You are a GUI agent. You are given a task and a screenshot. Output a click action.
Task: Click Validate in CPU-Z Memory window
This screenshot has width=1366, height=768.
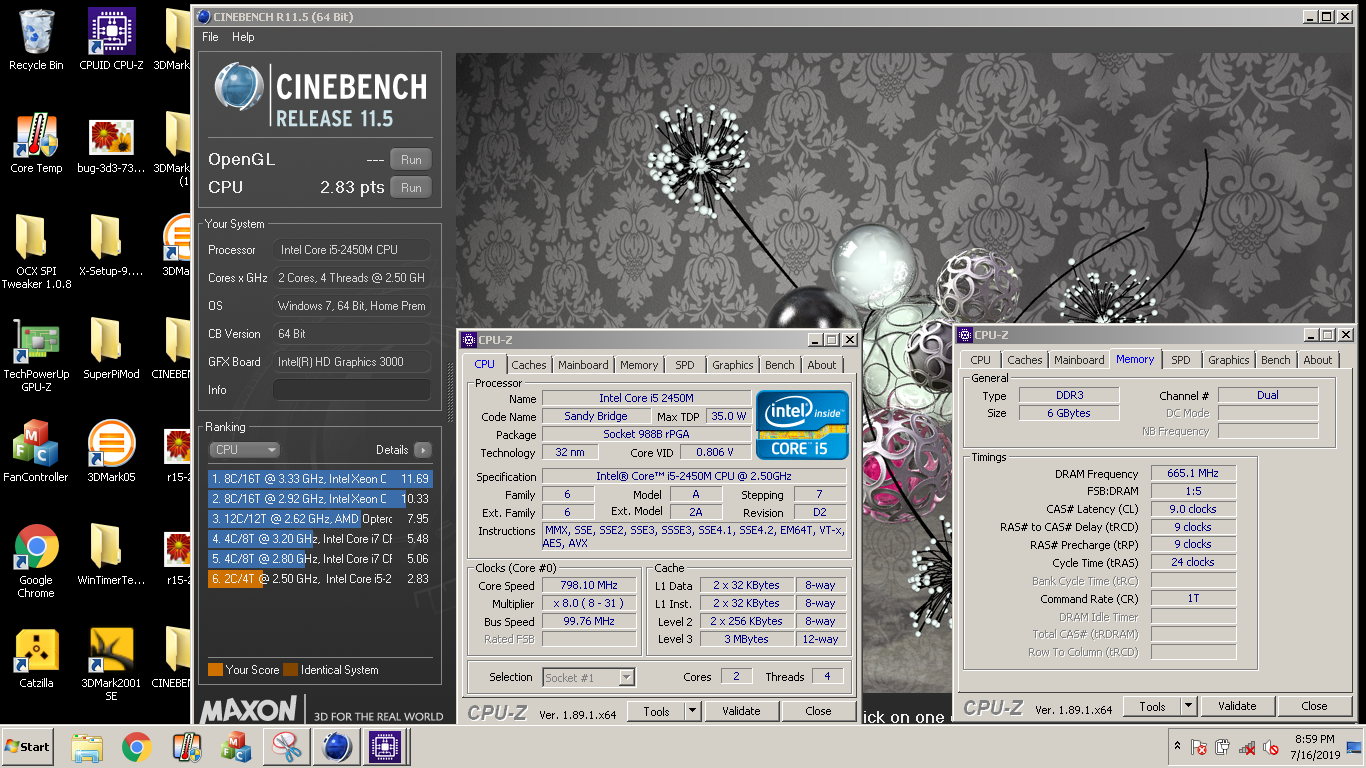(x=1237, y=706)
